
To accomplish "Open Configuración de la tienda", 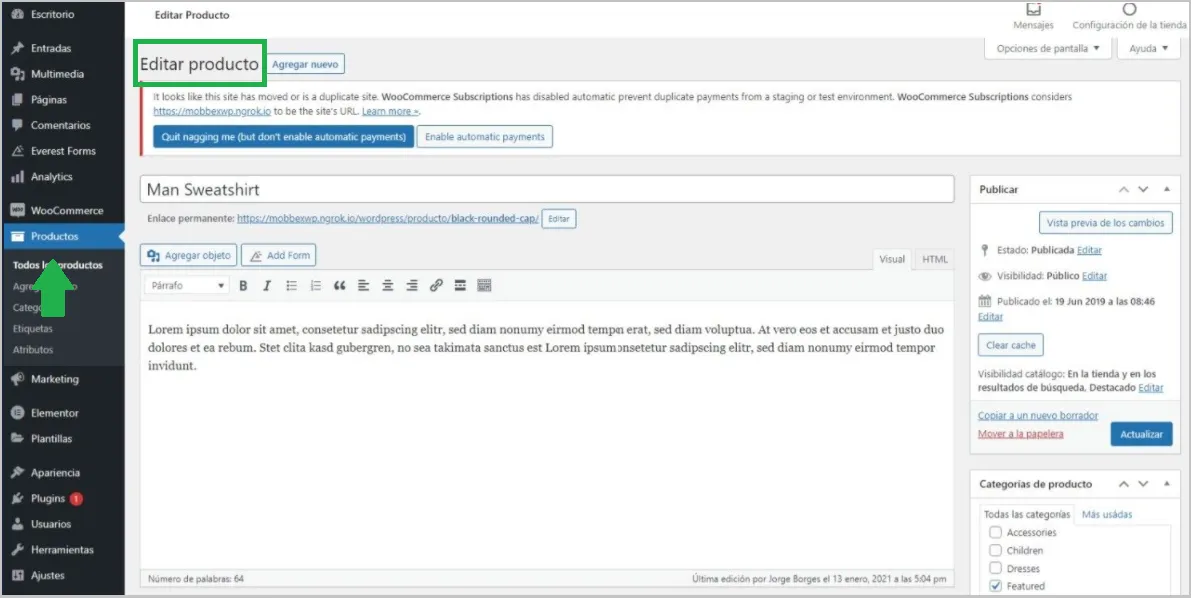I will 1129,17.
